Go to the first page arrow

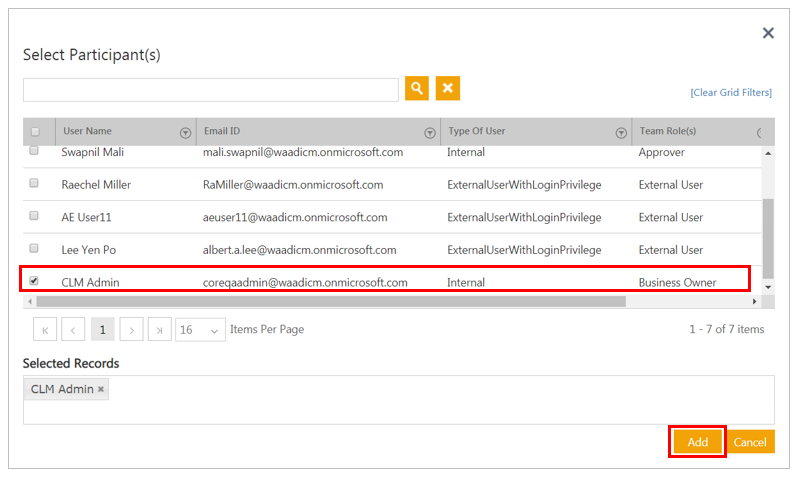[x=45, y=329]
